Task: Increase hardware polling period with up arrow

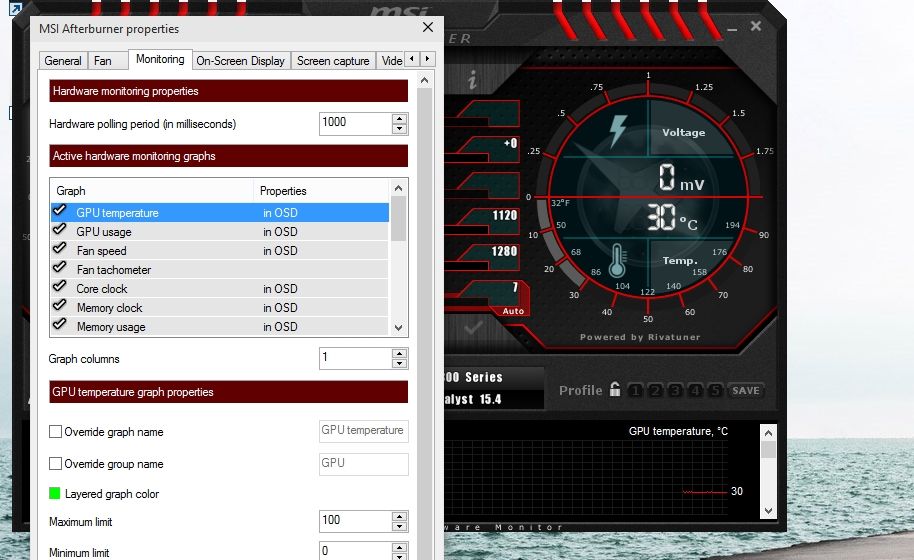Action: click(399, 118)
